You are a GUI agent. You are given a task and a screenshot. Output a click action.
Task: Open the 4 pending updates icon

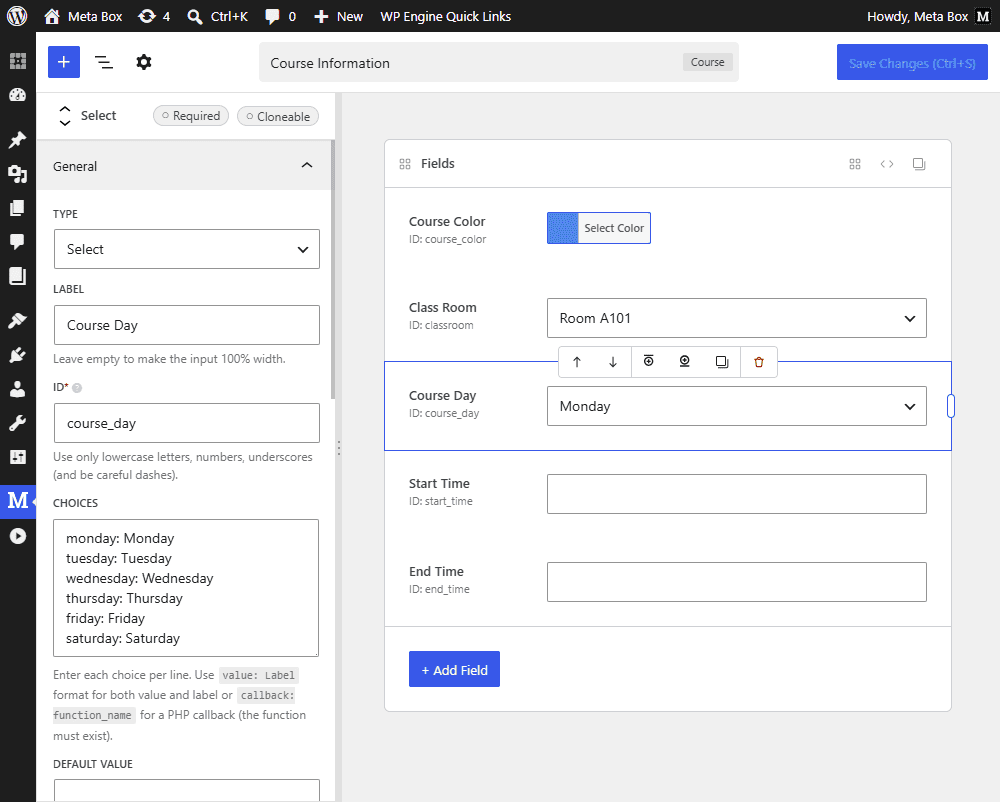[154, 16]
